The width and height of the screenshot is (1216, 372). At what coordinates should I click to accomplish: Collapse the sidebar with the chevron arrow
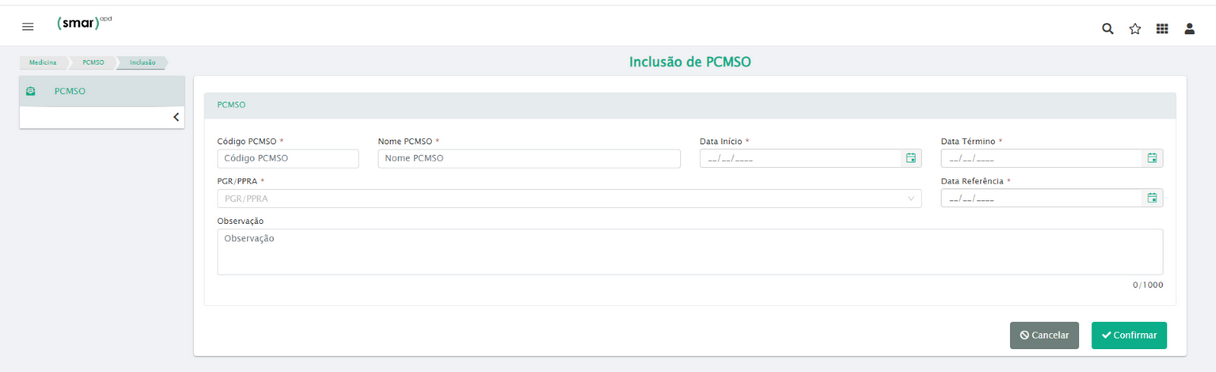pyautogui.click(x=176, y=117)
